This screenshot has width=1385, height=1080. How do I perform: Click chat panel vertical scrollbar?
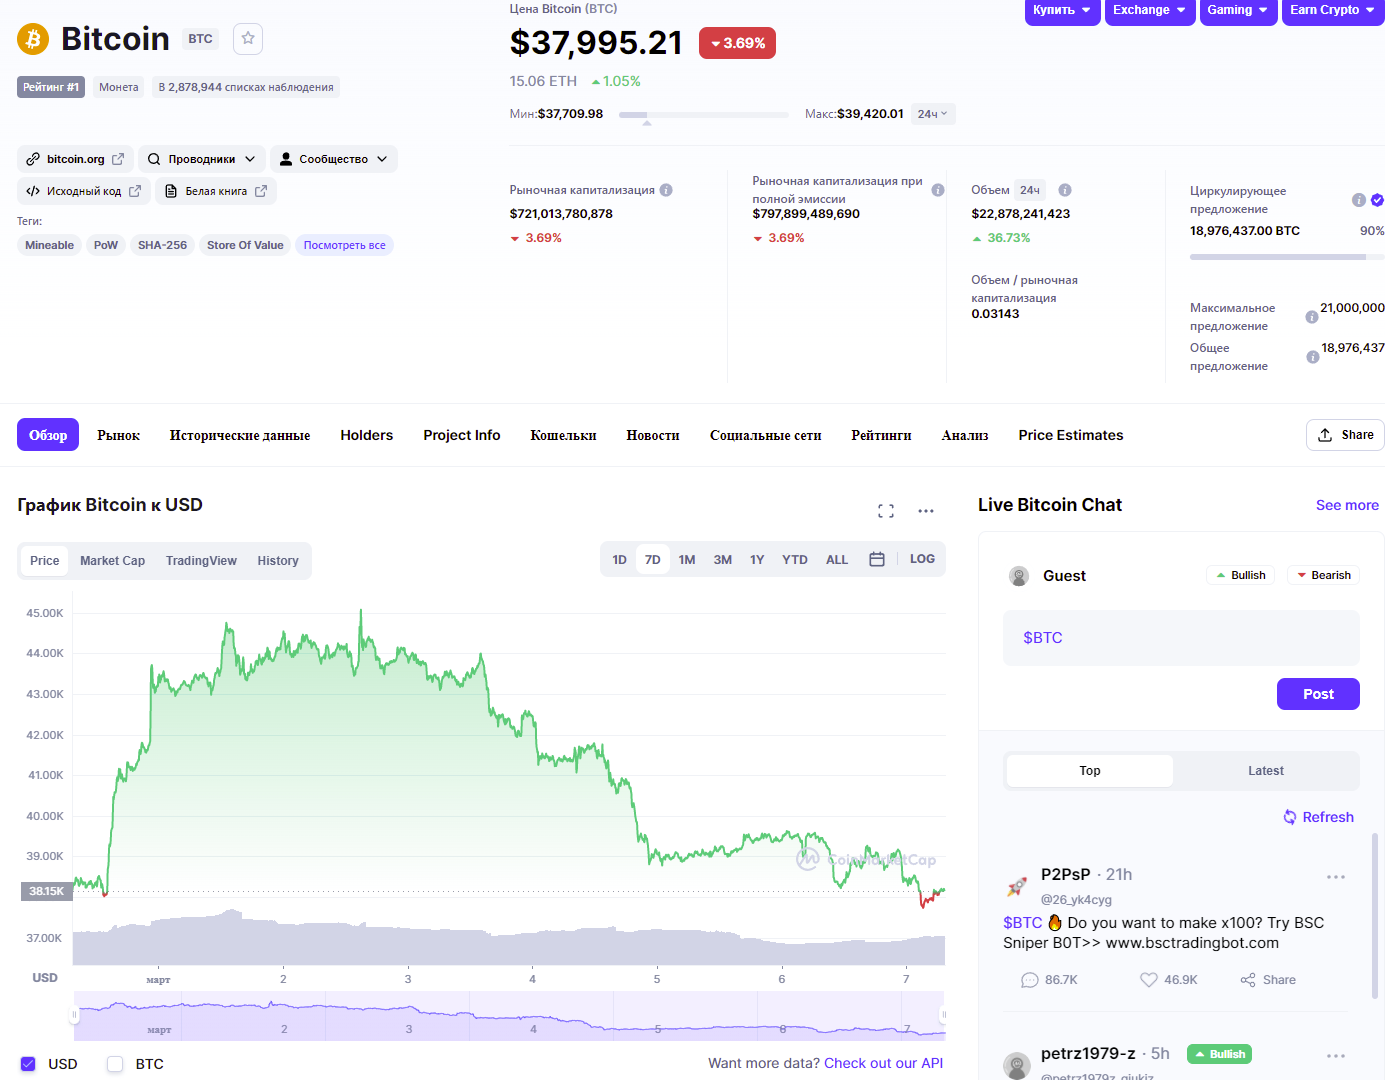click(1375, 915)
